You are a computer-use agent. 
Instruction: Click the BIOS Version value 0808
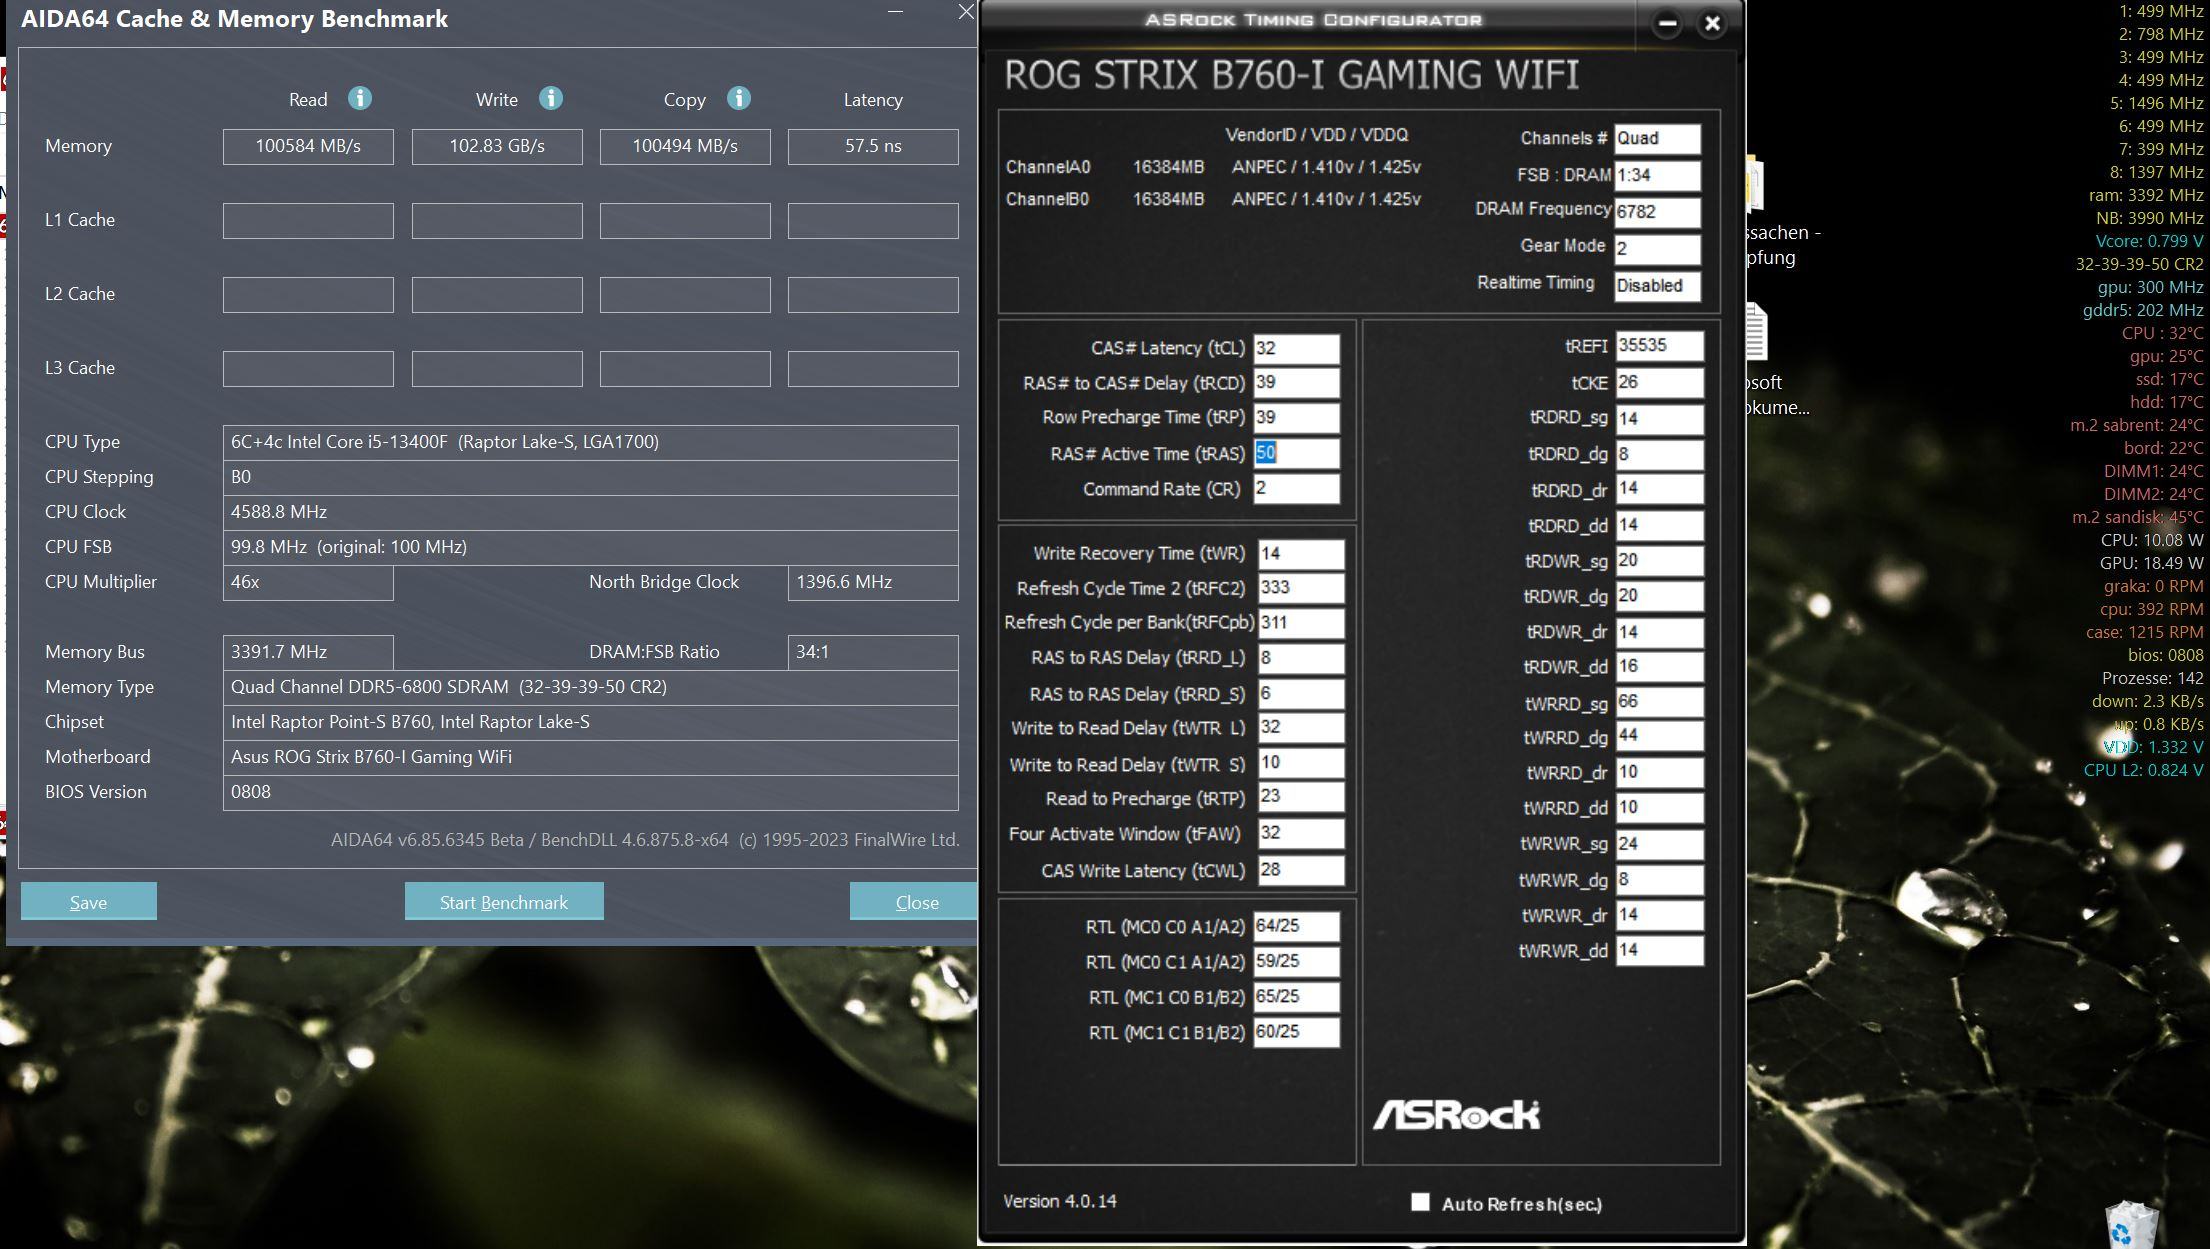591,792
